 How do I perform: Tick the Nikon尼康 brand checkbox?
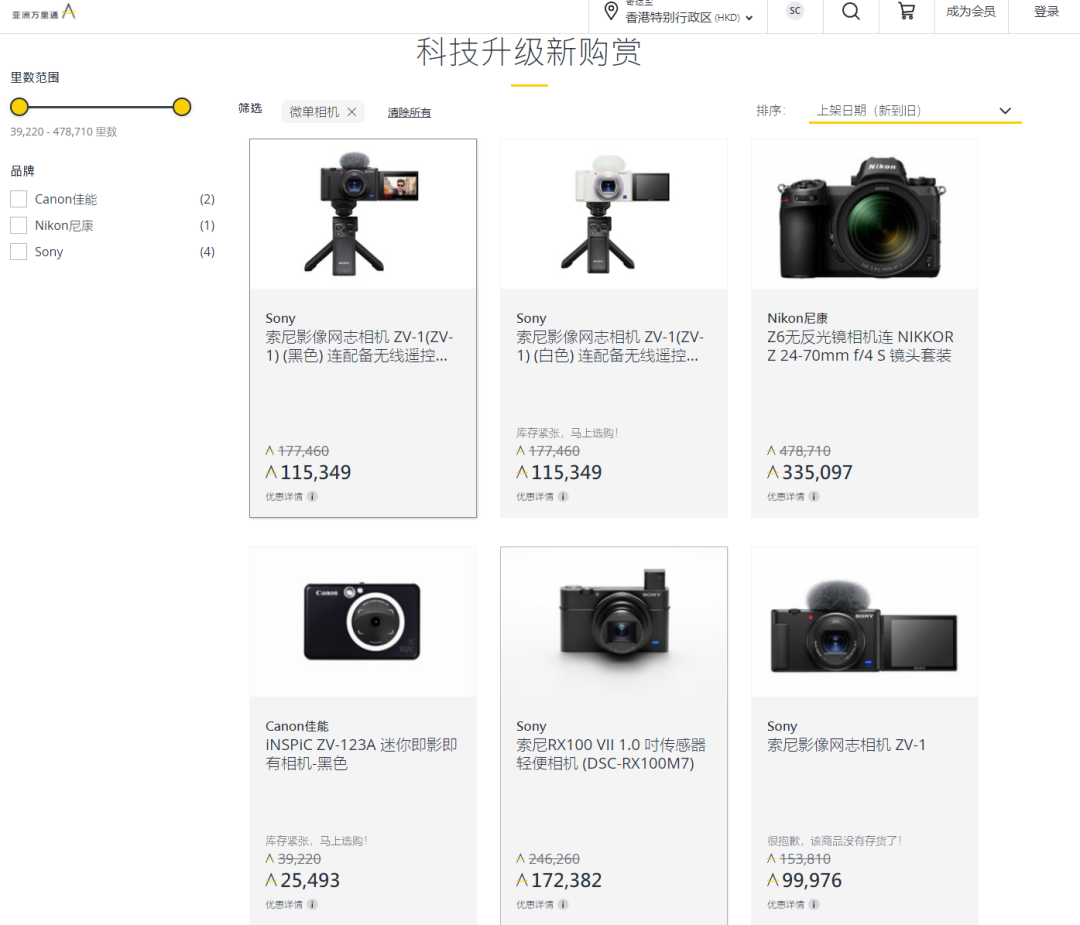[19, 225]
